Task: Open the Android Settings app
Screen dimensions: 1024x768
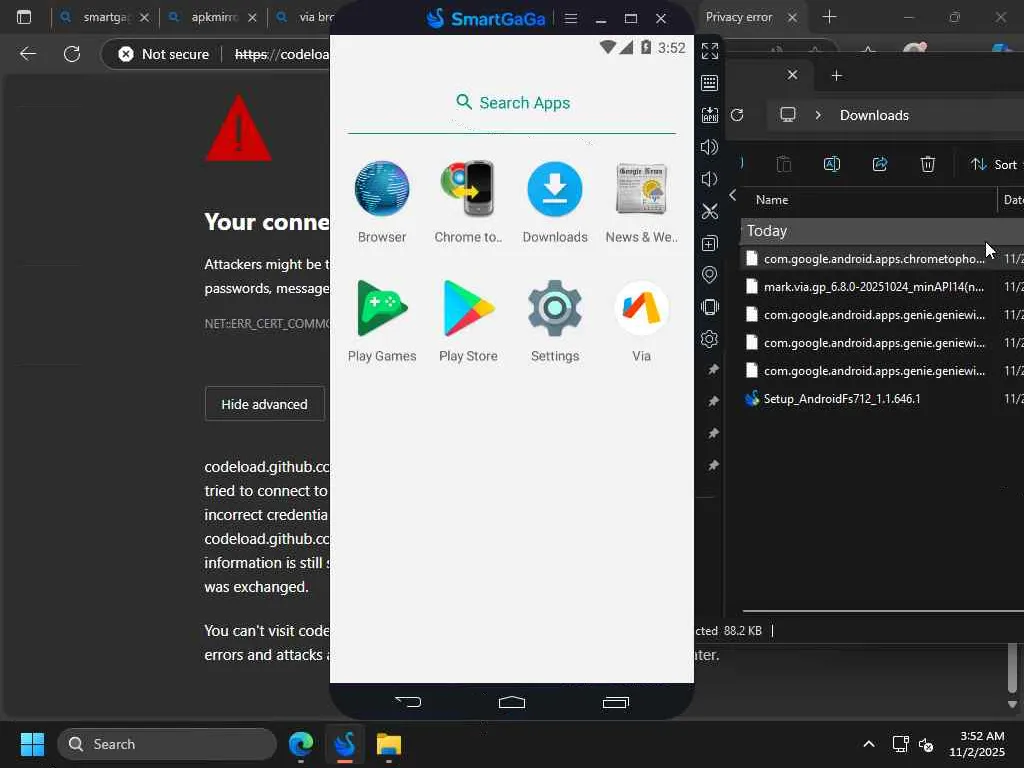Action: 555,321
